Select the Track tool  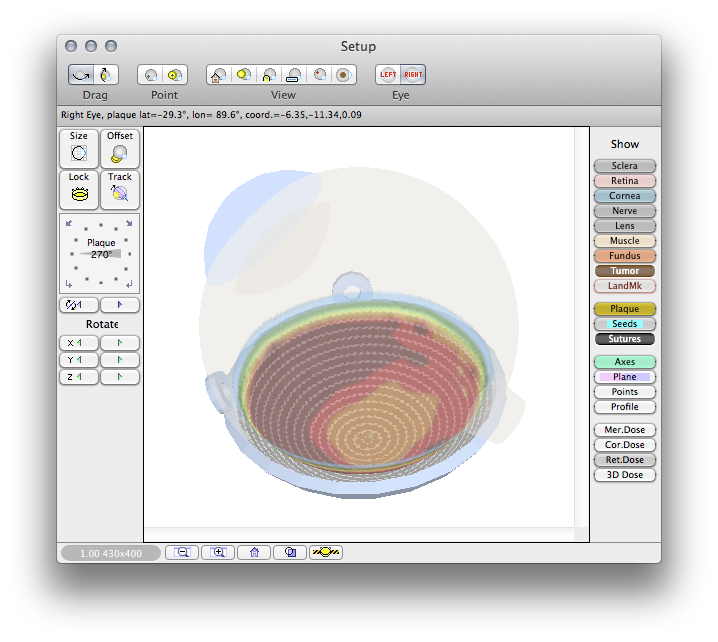click(x=120, y=190)
